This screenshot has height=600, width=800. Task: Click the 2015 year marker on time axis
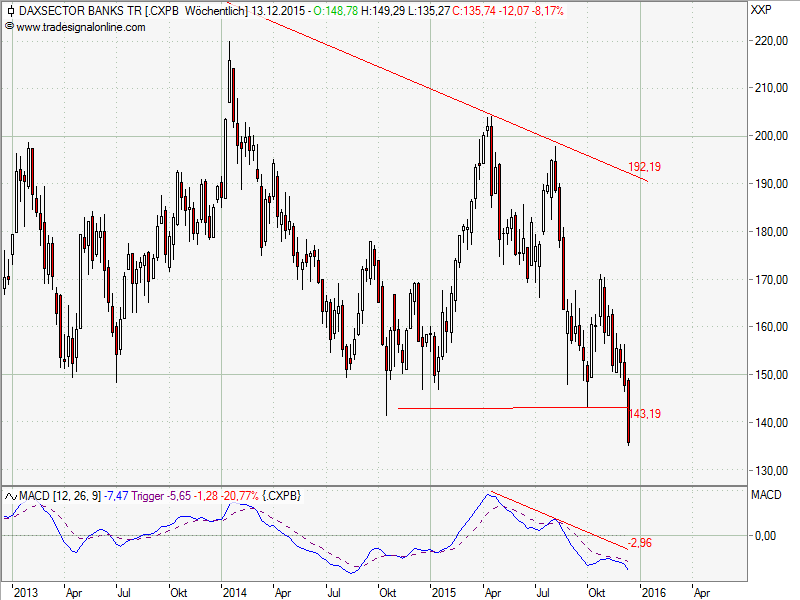(445, 591)
